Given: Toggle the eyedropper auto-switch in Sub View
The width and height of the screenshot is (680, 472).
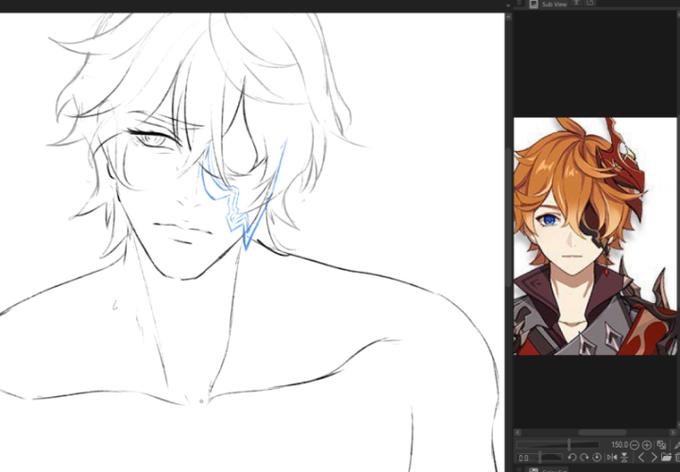Looking at the screenshot, I should tap(676, 445).
